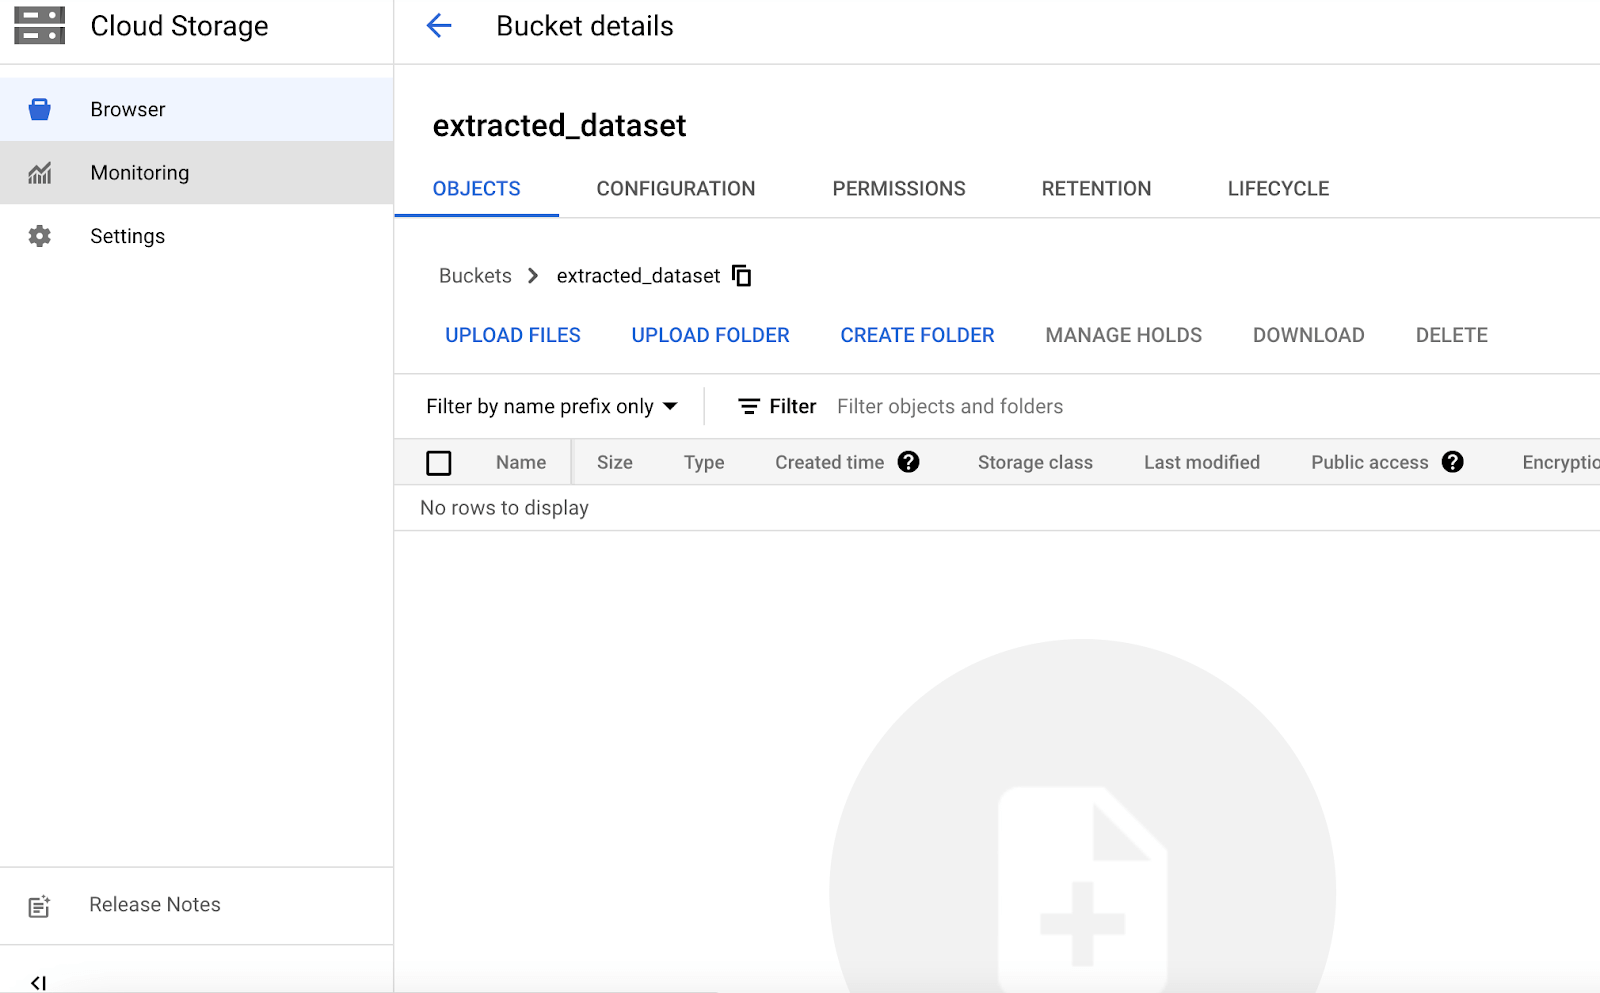Collapse the sidebar with bottom-left arrow icon
This screenshot has width=1600, height=993.
tap(40, 981)
